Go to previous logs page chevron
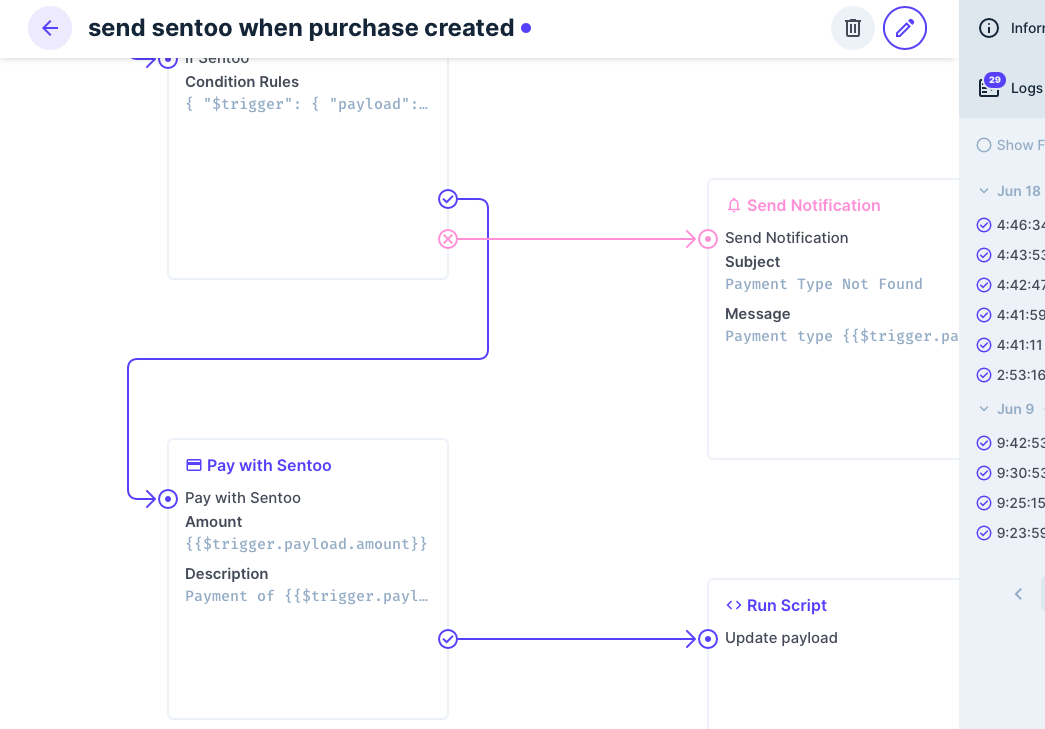Image resolution: width=1045 pixels, height=729 pixels. pos(1018,594)
